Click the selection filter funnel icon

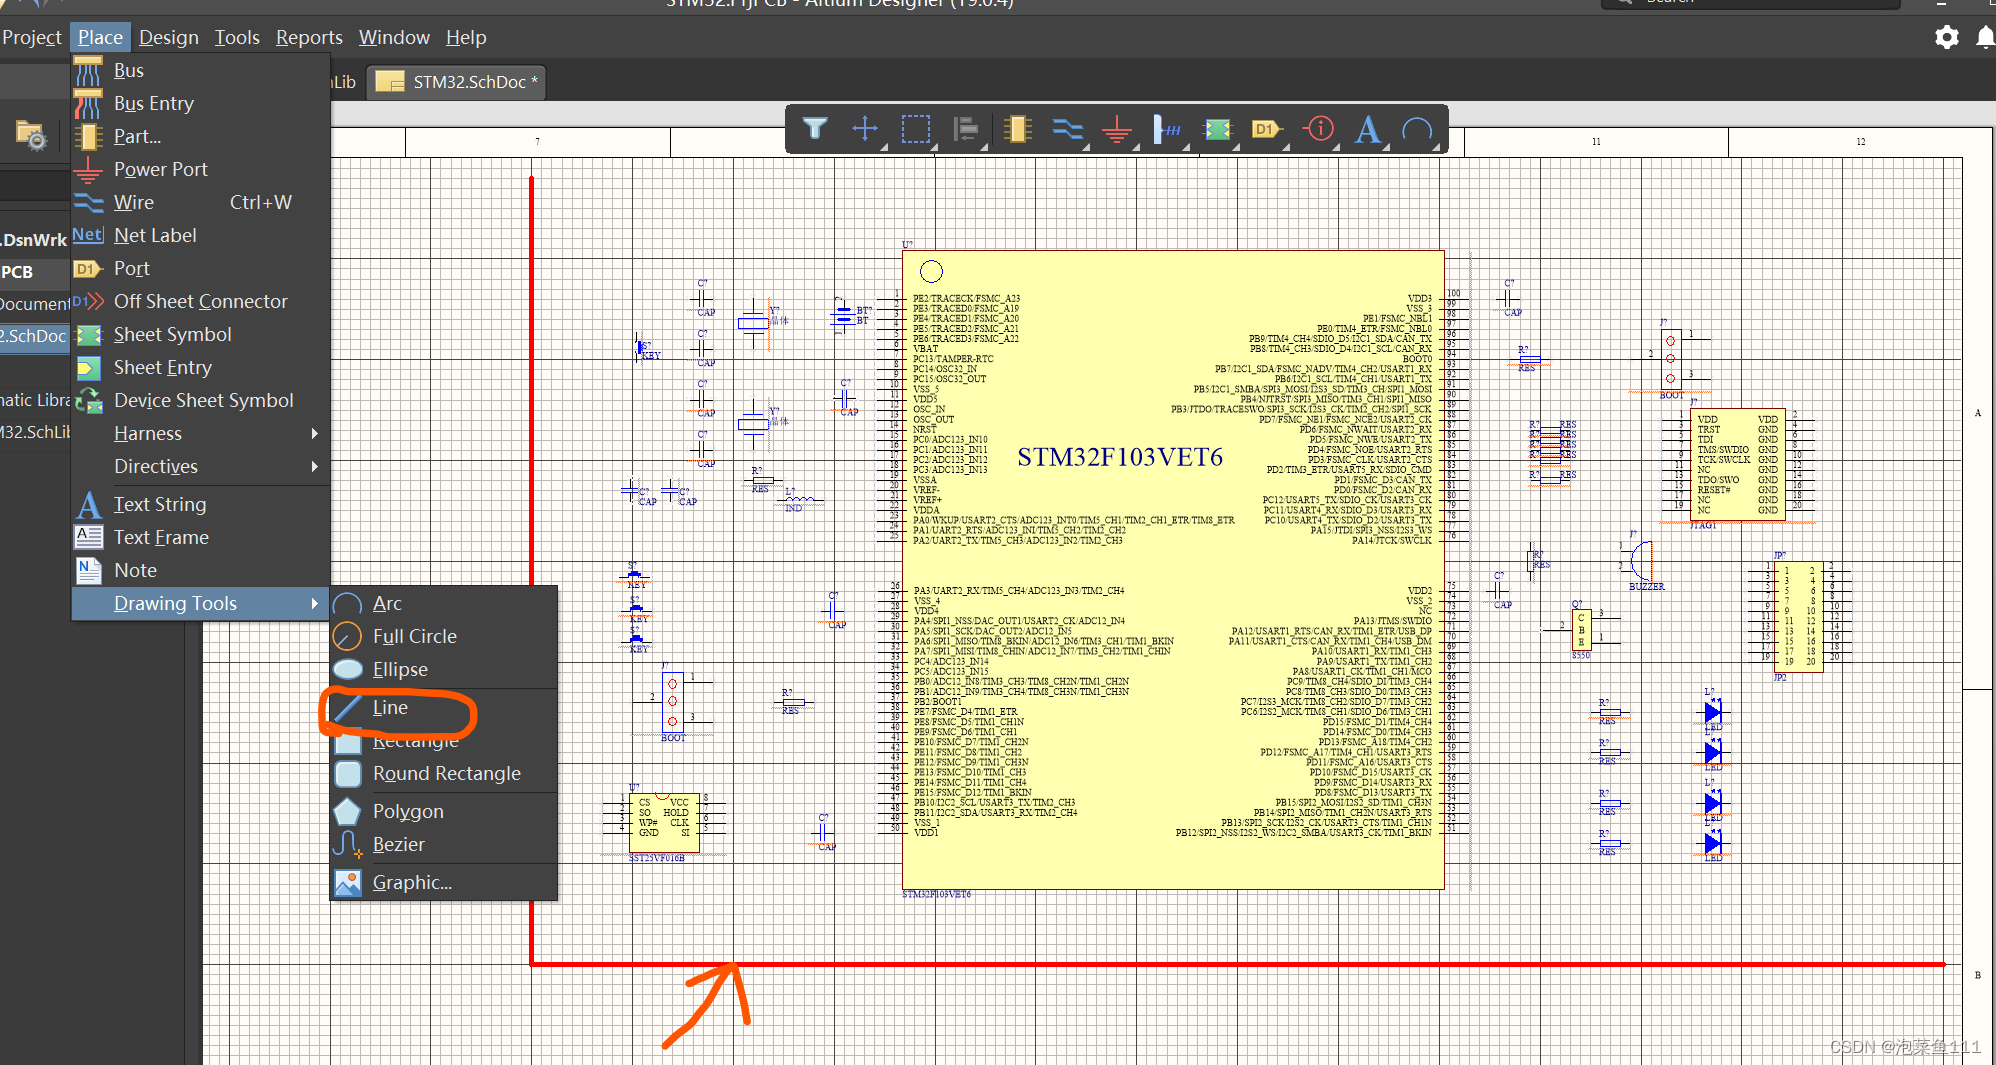(815, 129)
